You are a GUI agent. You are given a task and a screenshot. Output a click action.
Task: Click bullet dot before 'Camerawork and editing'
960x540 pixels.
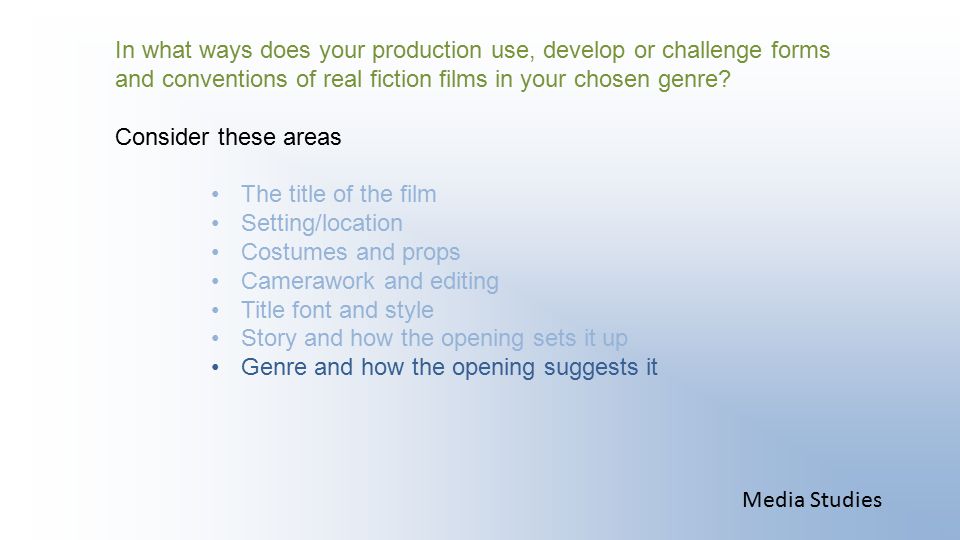point(215,282)
